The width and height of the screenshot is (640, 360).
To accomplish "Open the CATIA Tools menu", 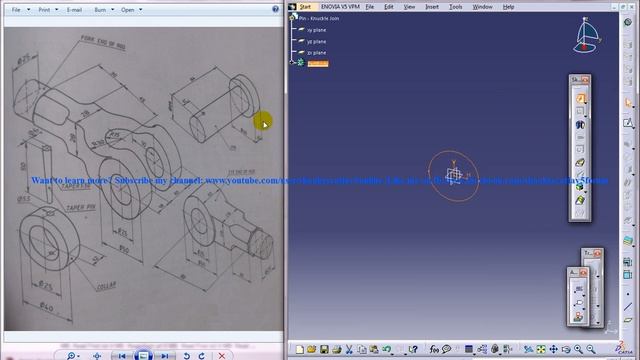I will (x=456, y=7).
